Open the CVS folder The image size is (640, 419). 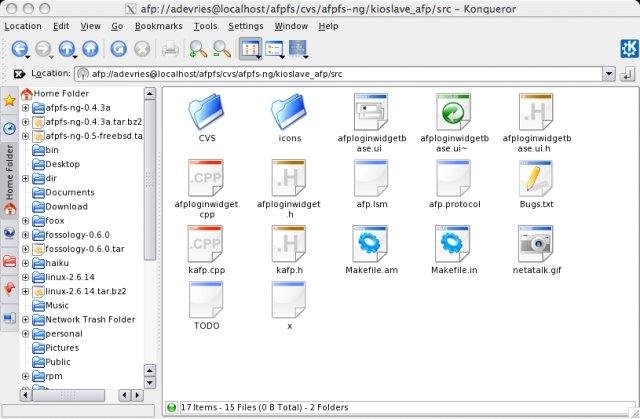point(207,118)
